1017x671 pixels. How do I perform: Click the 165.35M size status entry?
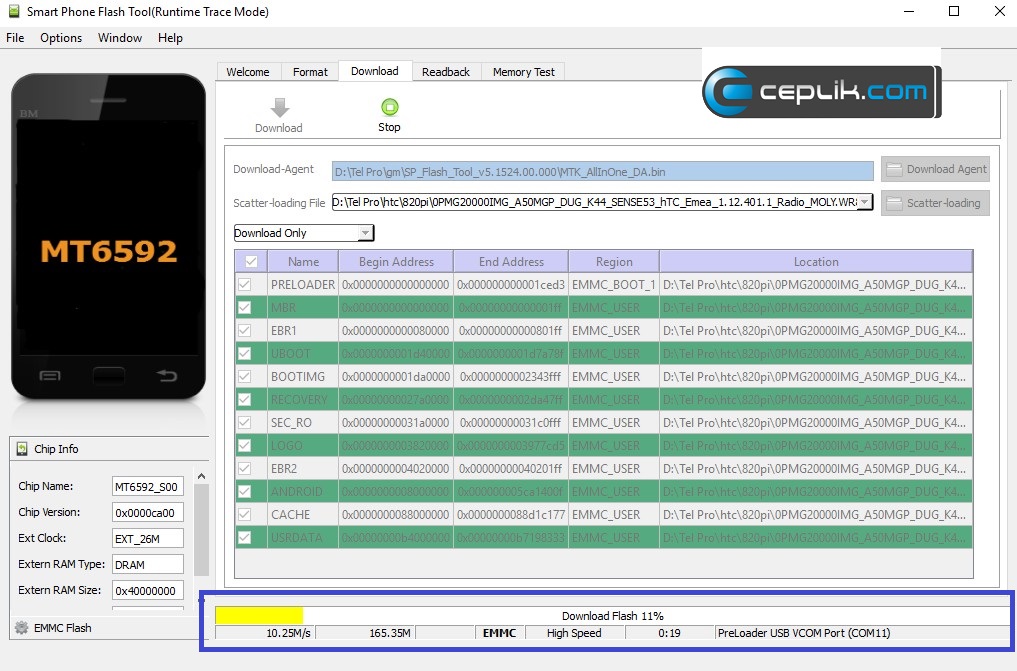366,633
